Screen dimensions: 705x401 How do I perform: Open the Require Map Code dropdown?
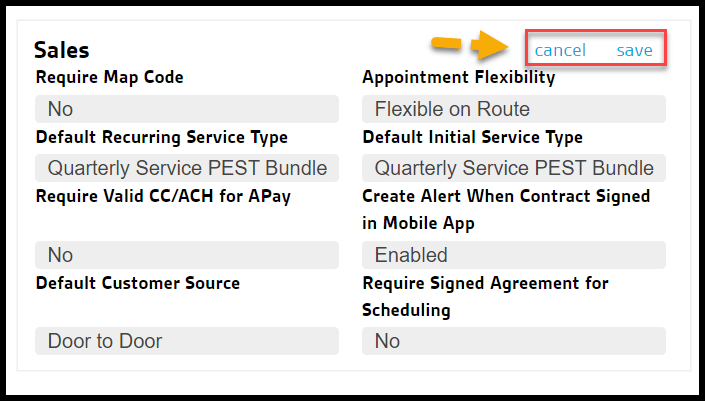tap(187, 109)
